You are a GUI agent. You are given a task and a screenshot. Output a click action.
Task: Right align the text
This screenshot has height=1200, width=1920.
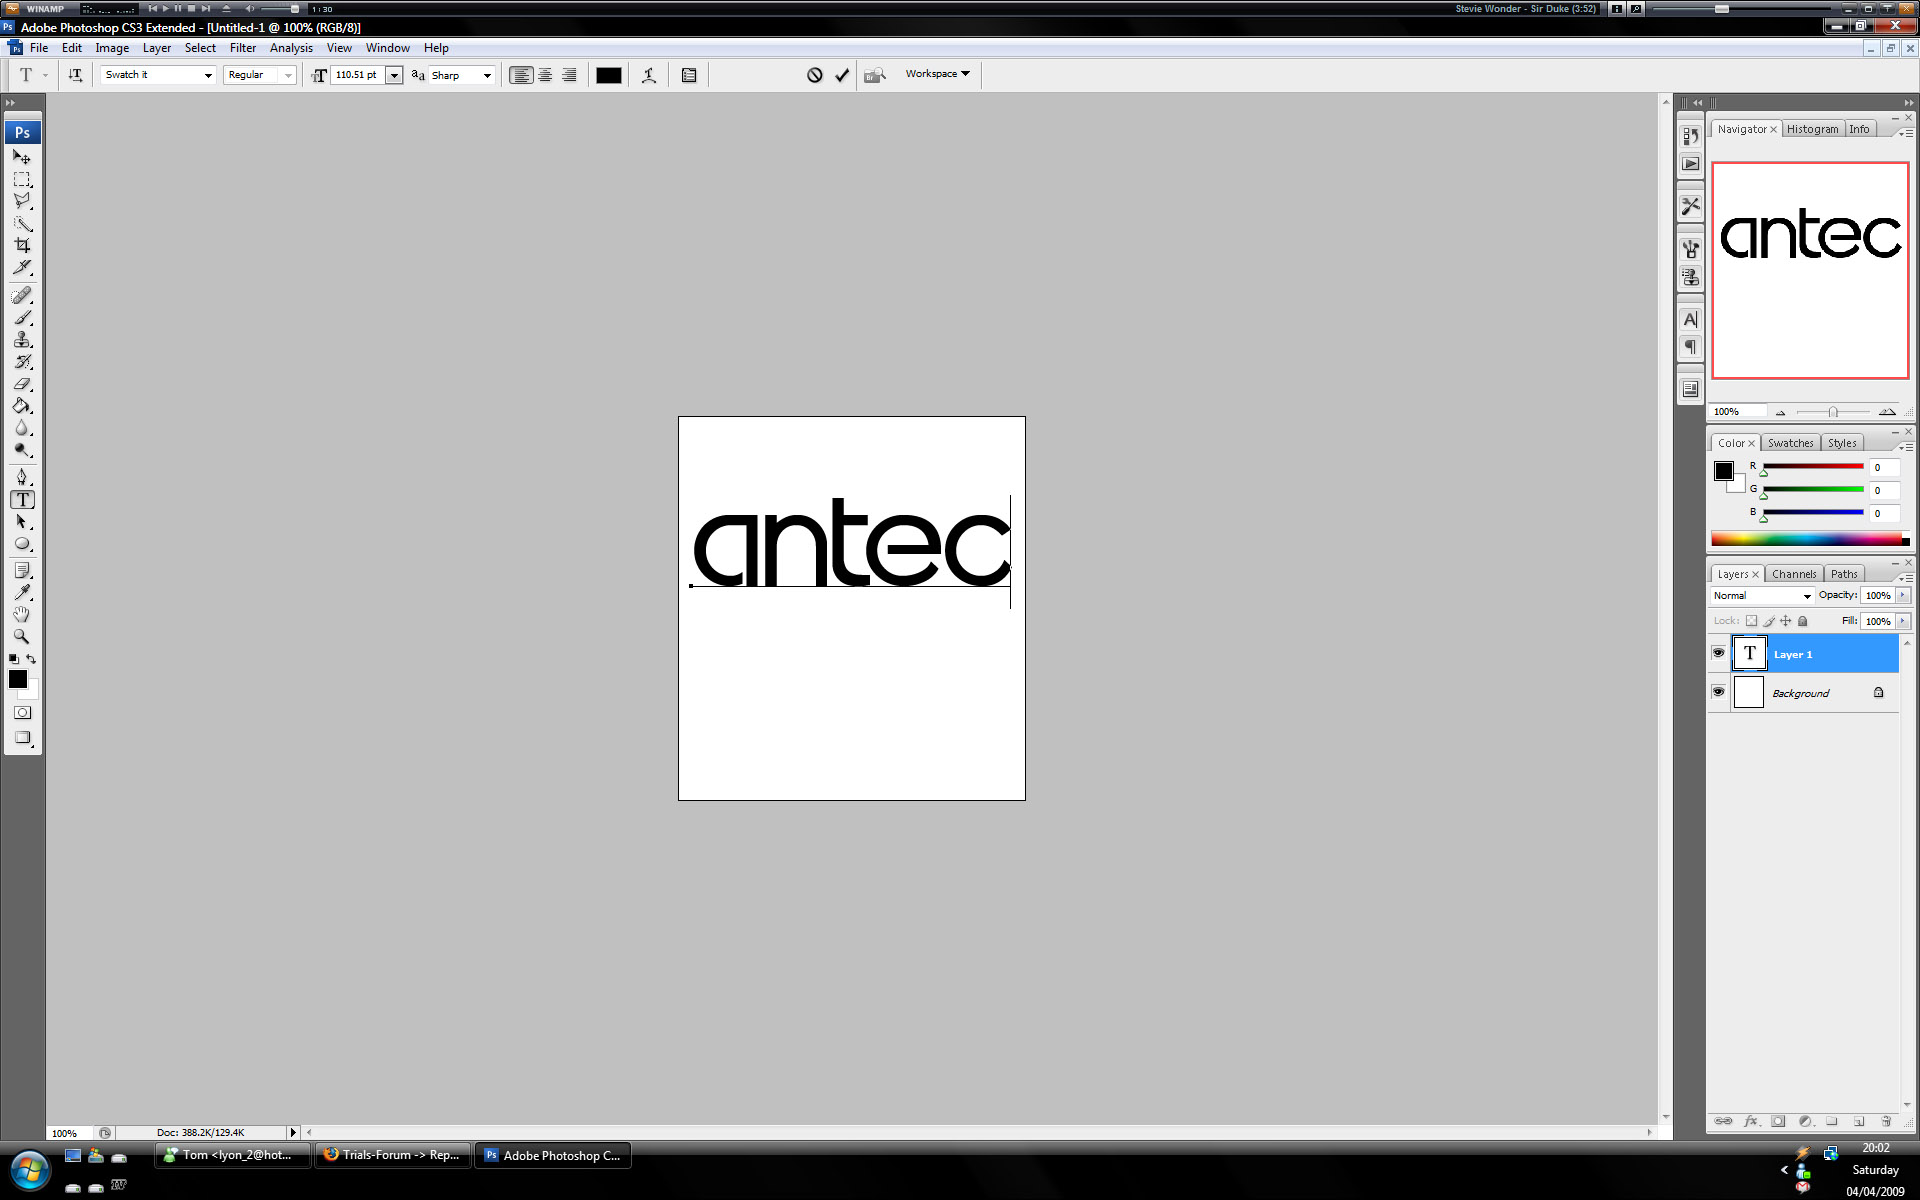click(x=569, y=75)
